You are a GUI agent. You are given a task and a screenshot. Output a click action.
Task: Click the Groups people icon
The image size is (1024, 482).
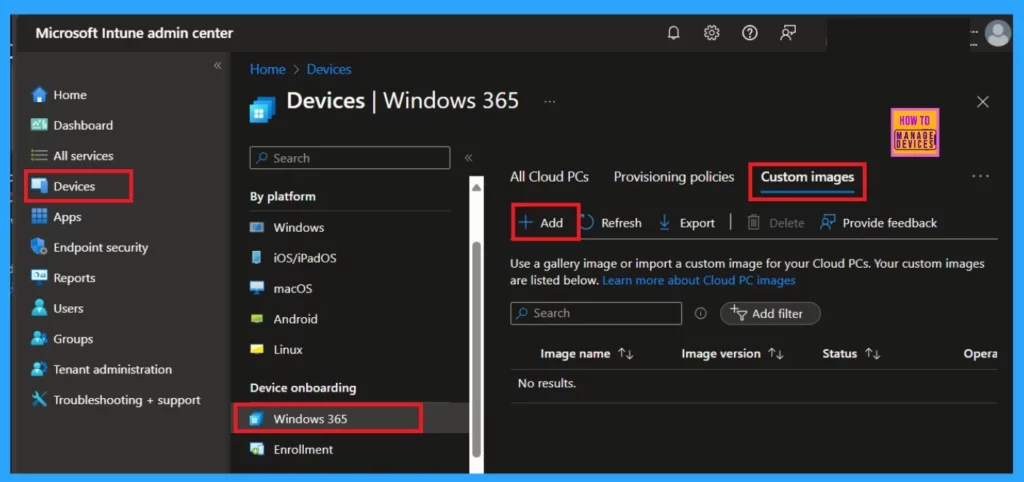pos(40,338)
